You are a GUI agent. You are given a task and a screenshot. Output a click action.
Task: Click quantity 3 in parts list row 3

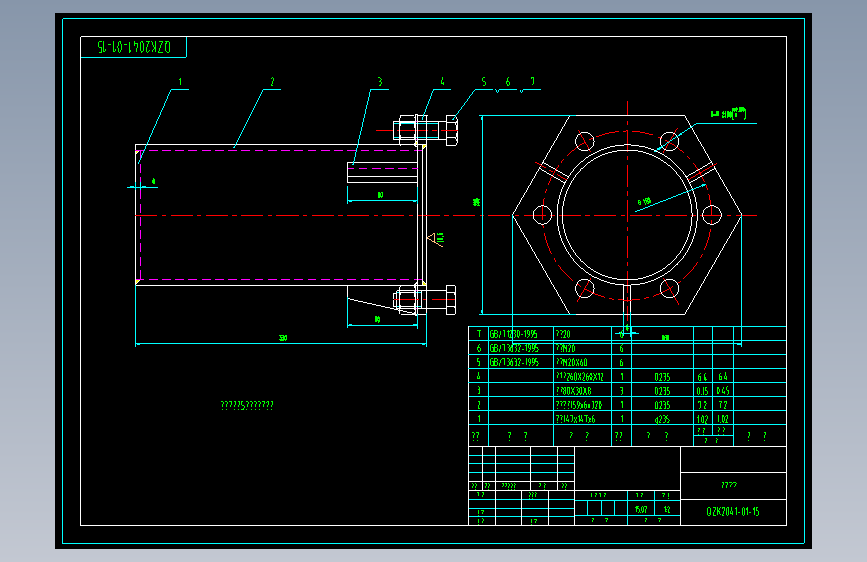621,391
